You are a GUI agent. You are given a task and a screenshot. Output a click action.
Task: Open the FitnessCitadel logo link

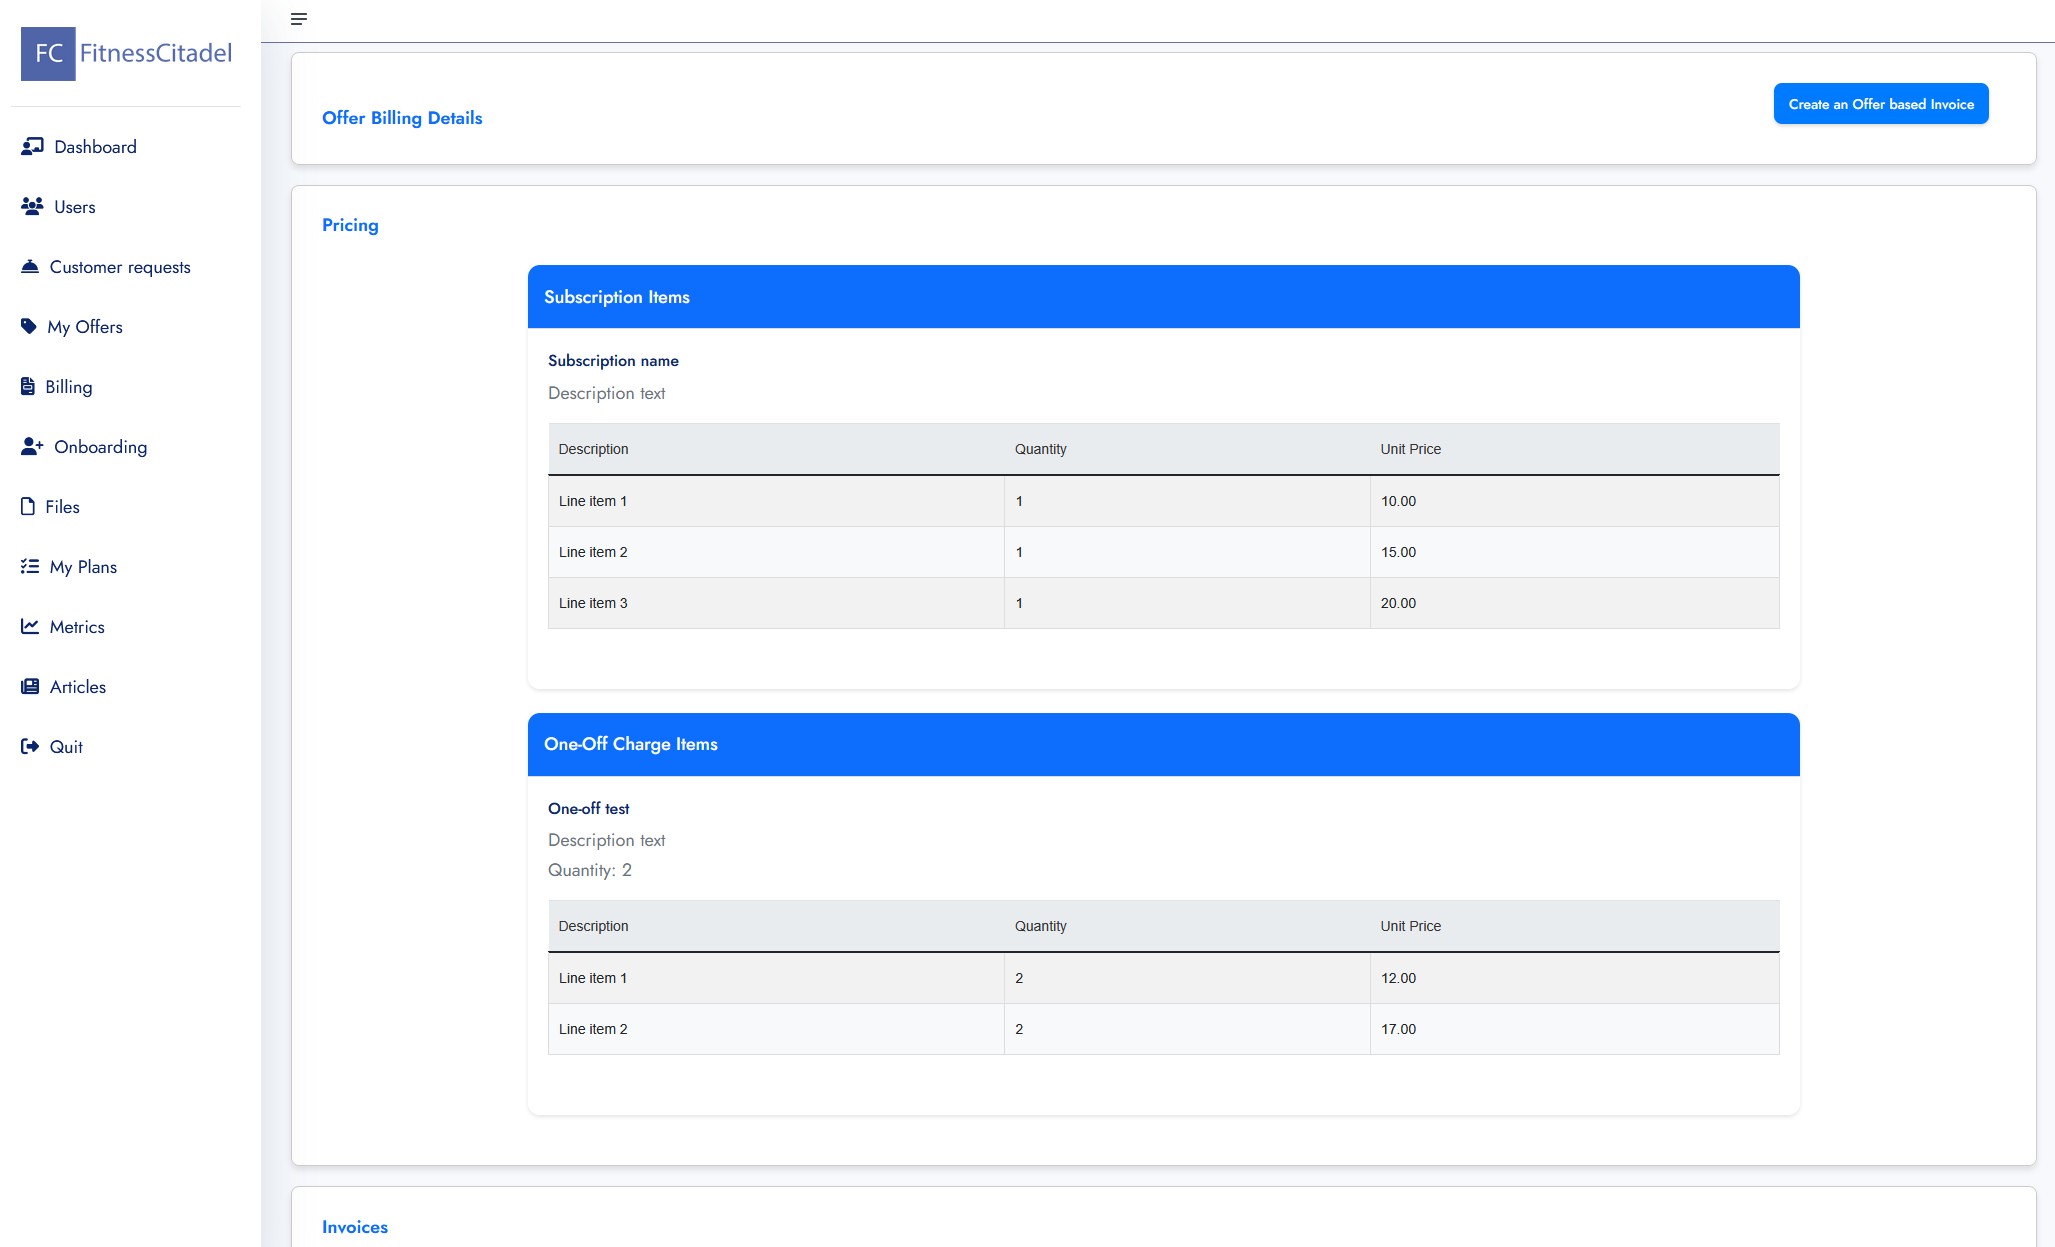(x=126, y=53)
